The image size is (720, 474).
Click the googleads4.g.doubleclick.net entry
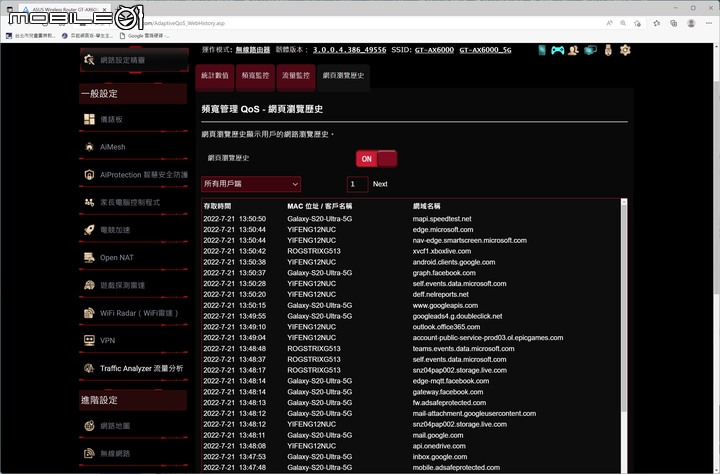pos(457,316)
